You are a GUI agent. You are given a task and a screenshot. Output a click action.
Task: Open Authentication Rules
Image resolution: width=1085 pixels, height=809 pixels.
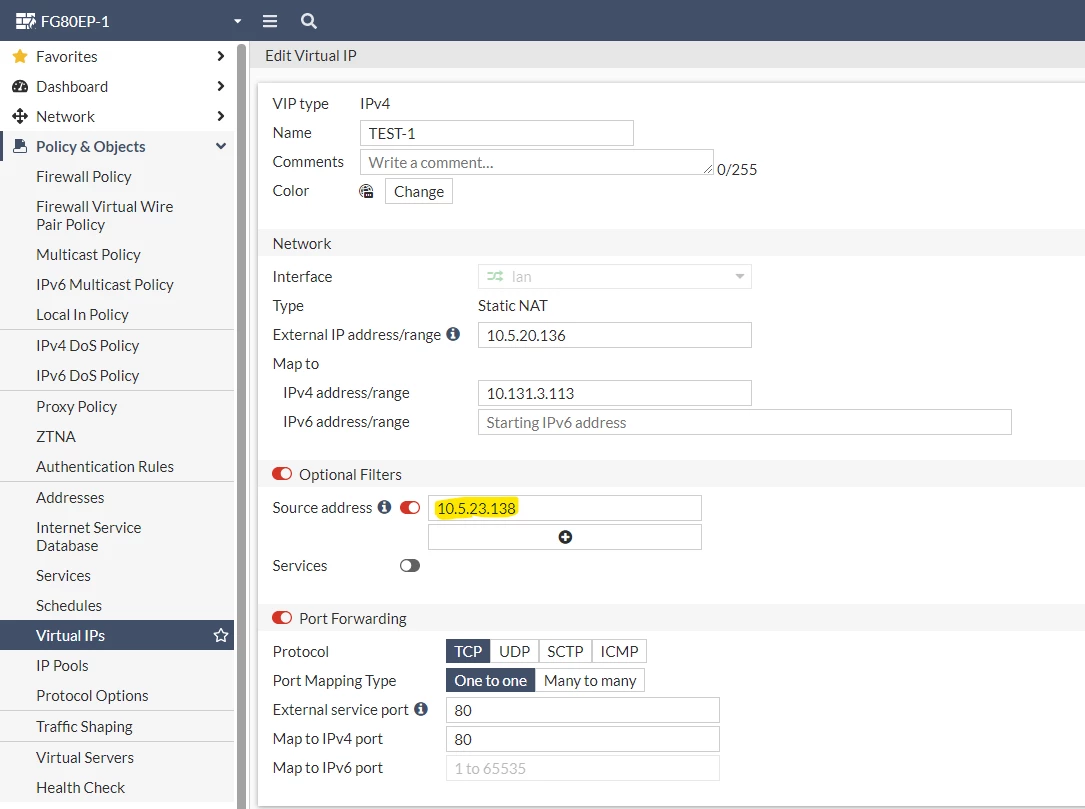pos(104,466)
